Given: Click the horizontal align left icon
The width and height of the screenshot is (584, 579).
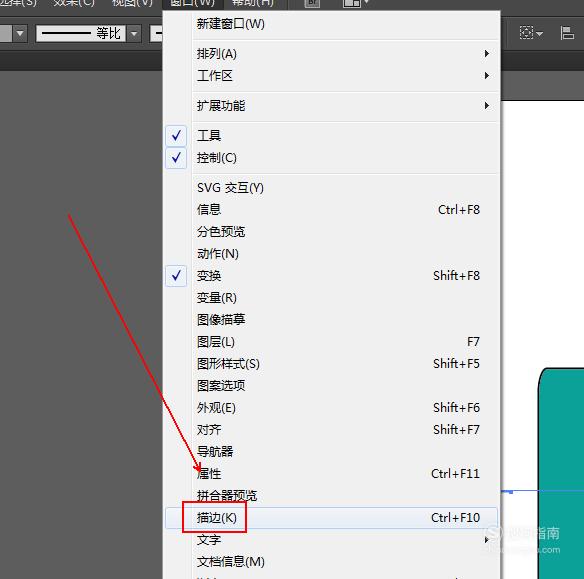Looking at the screenshot, I should [567, 33].
